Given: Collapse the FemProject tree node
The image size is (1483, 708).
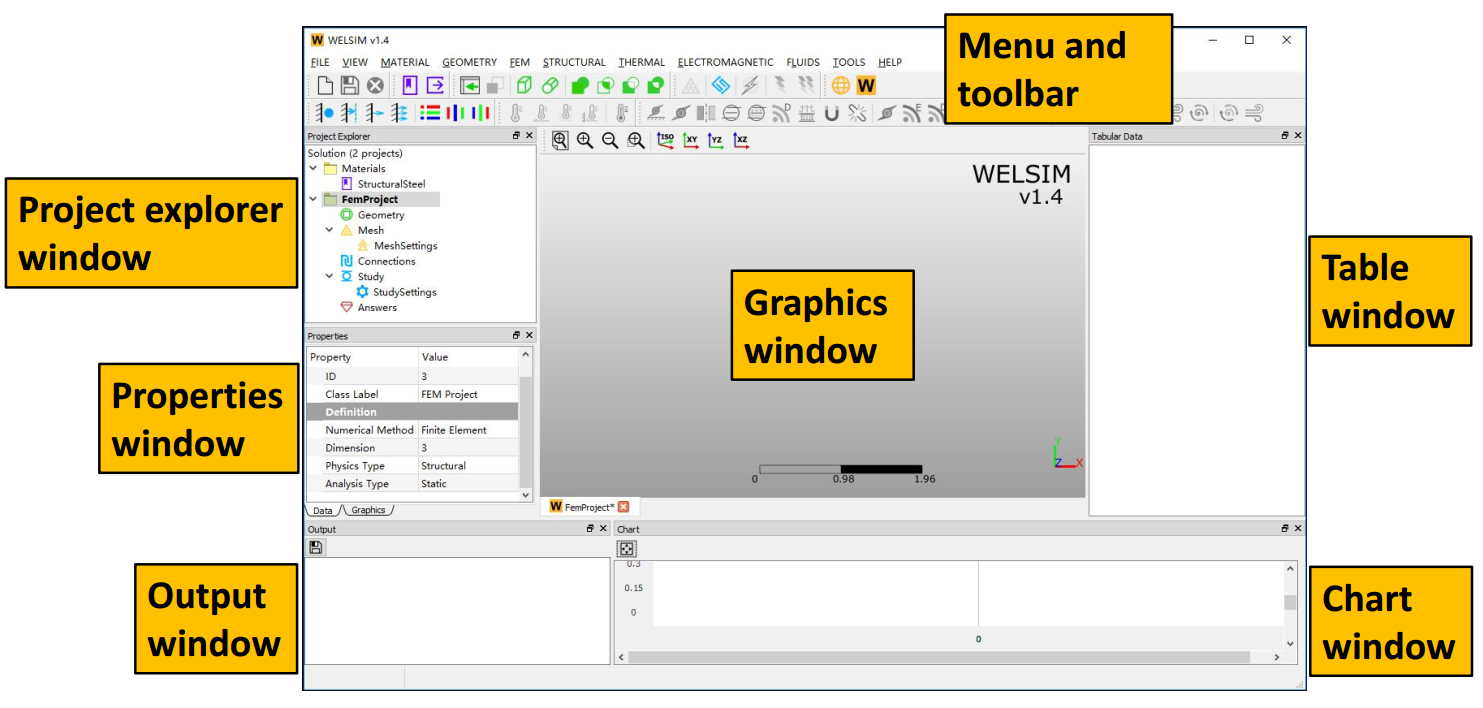Looking at the screenshot, I should click(314, 200).
